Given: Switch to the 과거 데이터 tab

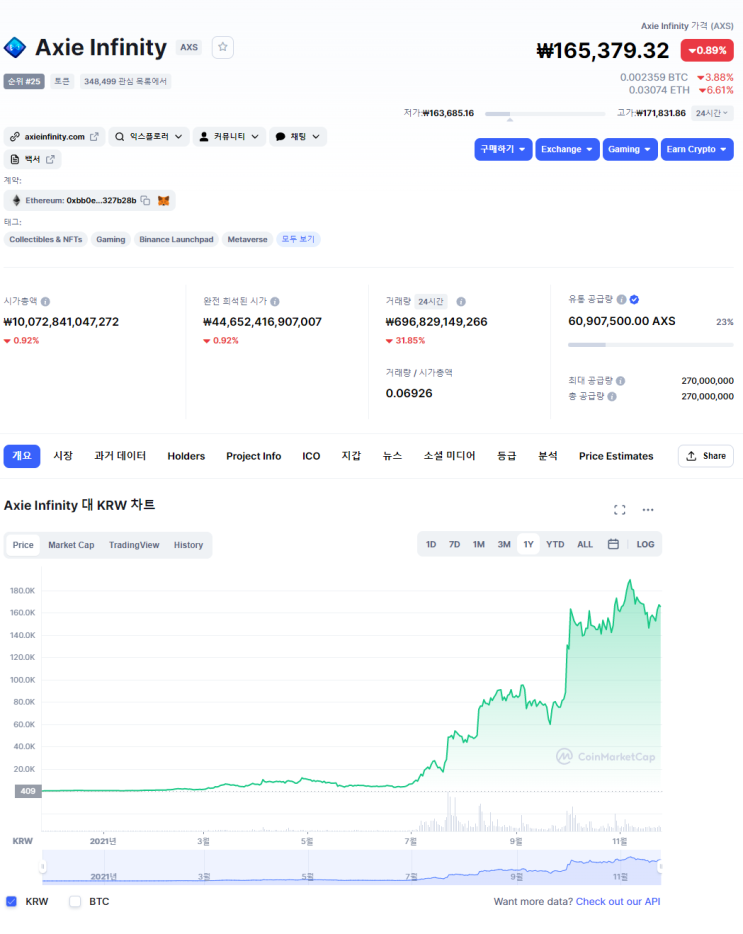Looking at the screenshot, I should click(x=120, y=456).
